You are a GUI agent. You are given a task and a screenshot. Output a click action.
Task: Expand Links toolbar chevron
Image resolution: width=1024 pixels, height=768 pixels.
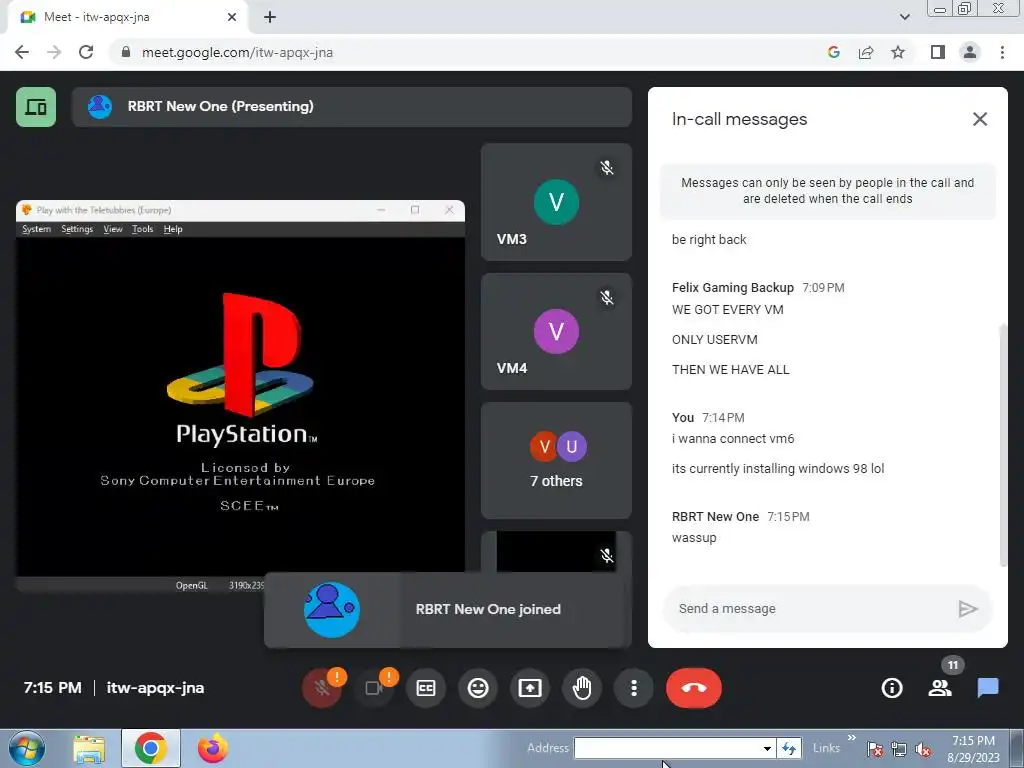coord(852,738)
